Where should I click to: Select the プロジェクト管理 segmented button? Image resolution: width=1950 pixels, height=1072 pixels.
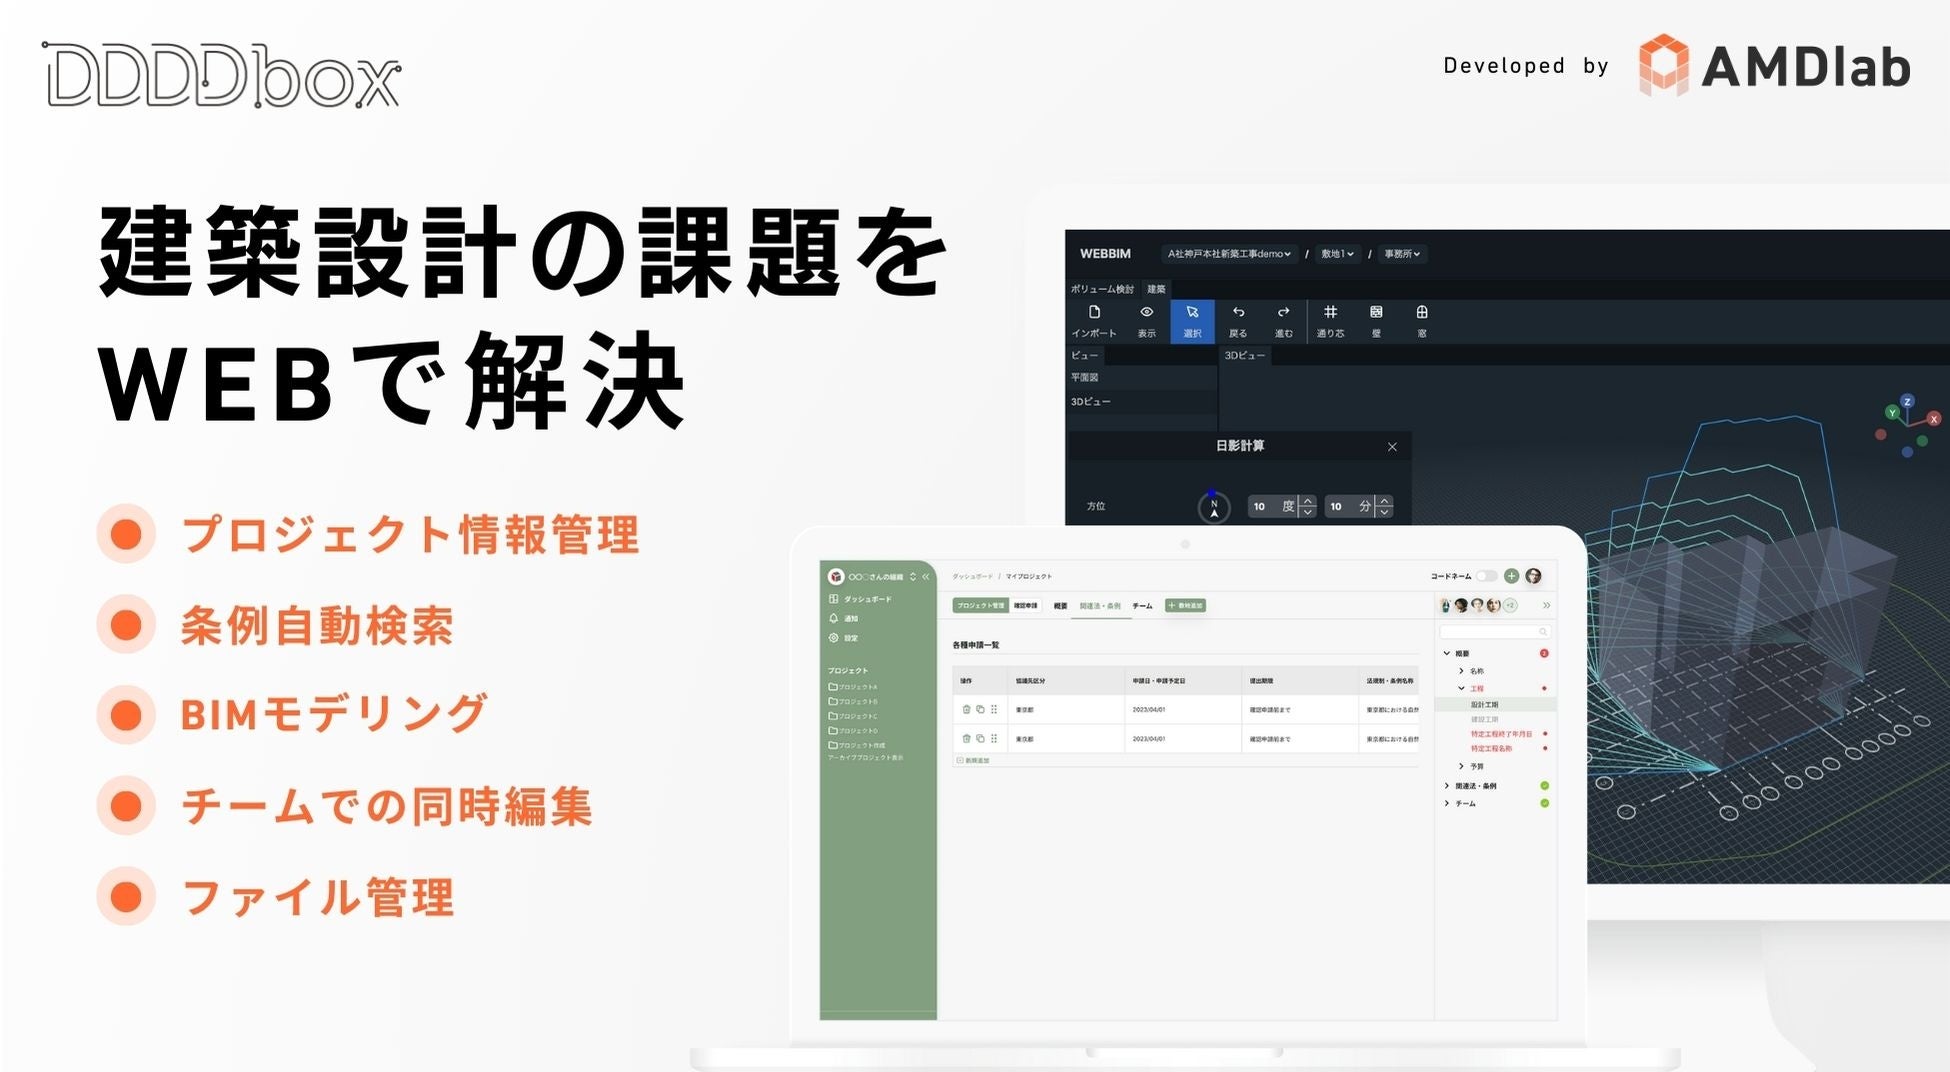980,606
